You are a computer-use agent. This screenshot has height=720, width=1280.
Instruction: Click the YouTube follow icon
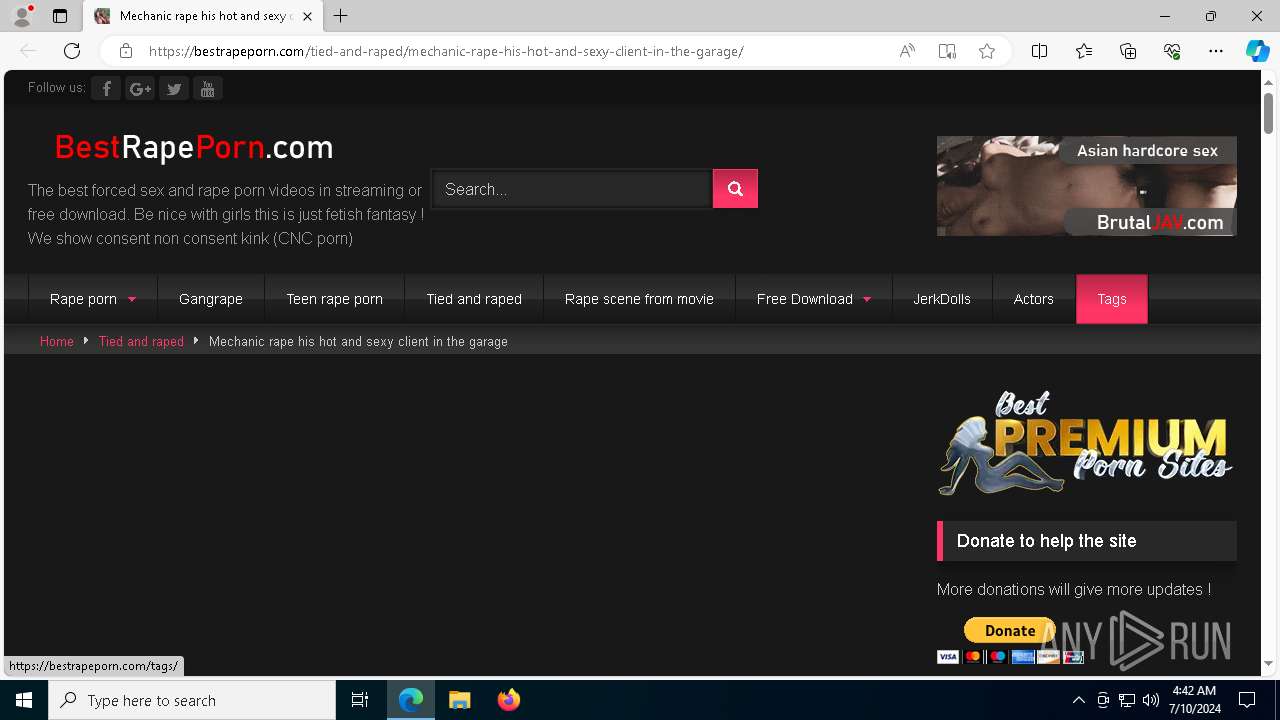(x=208, y=89)
